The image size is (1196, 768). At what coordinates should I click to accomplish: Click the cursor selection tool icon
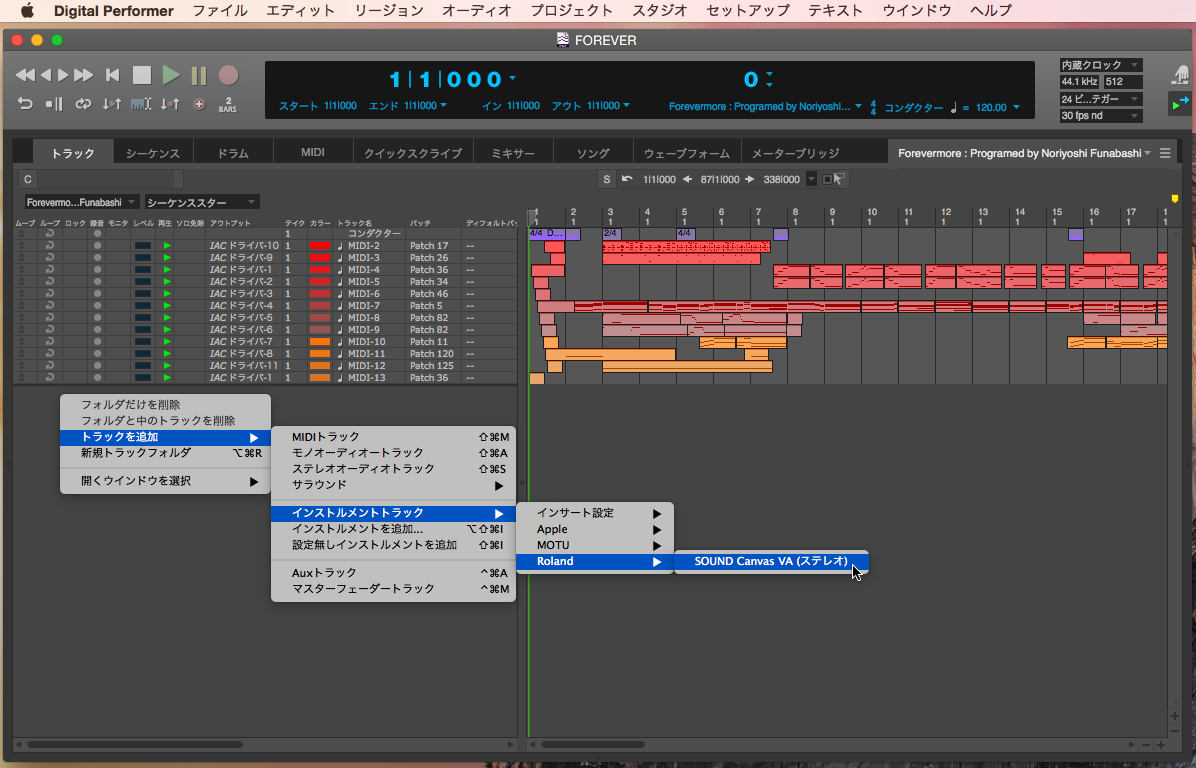(x=839, y=179)
